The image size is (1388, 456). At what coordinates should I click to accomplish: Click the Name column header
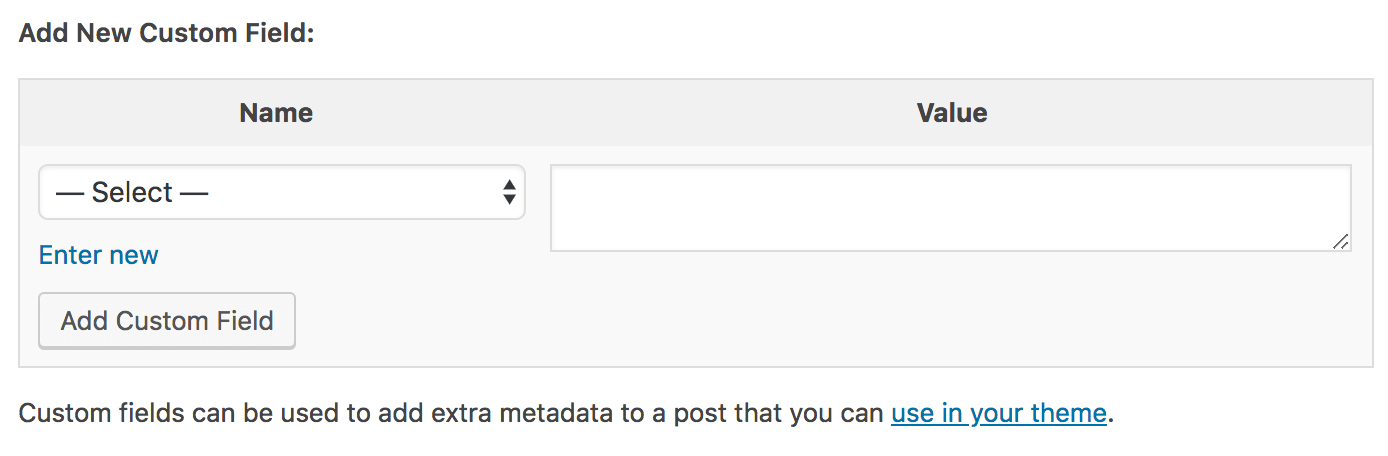tap(276, 113)
